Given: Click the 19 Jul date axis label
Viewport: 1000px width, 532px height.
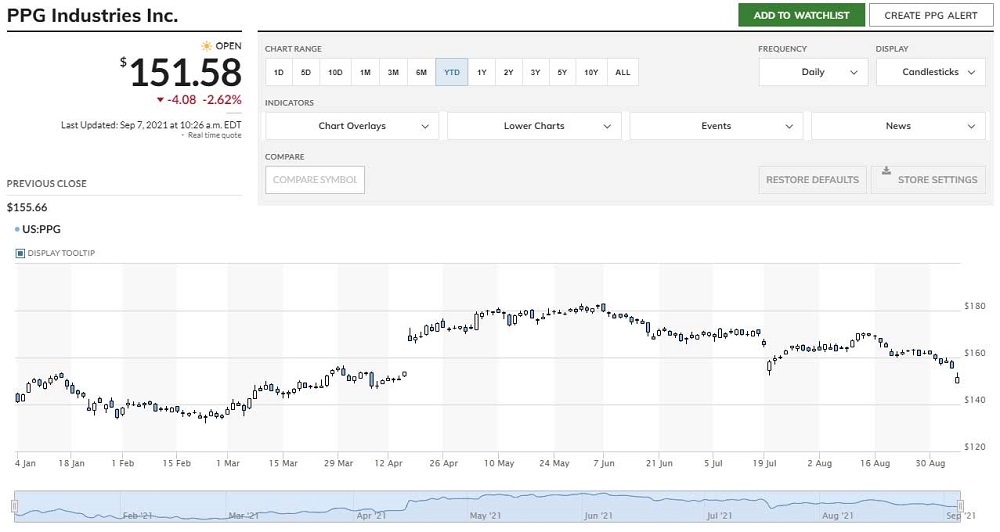Looking at the screenshot, I should click(x=764, y=463).
